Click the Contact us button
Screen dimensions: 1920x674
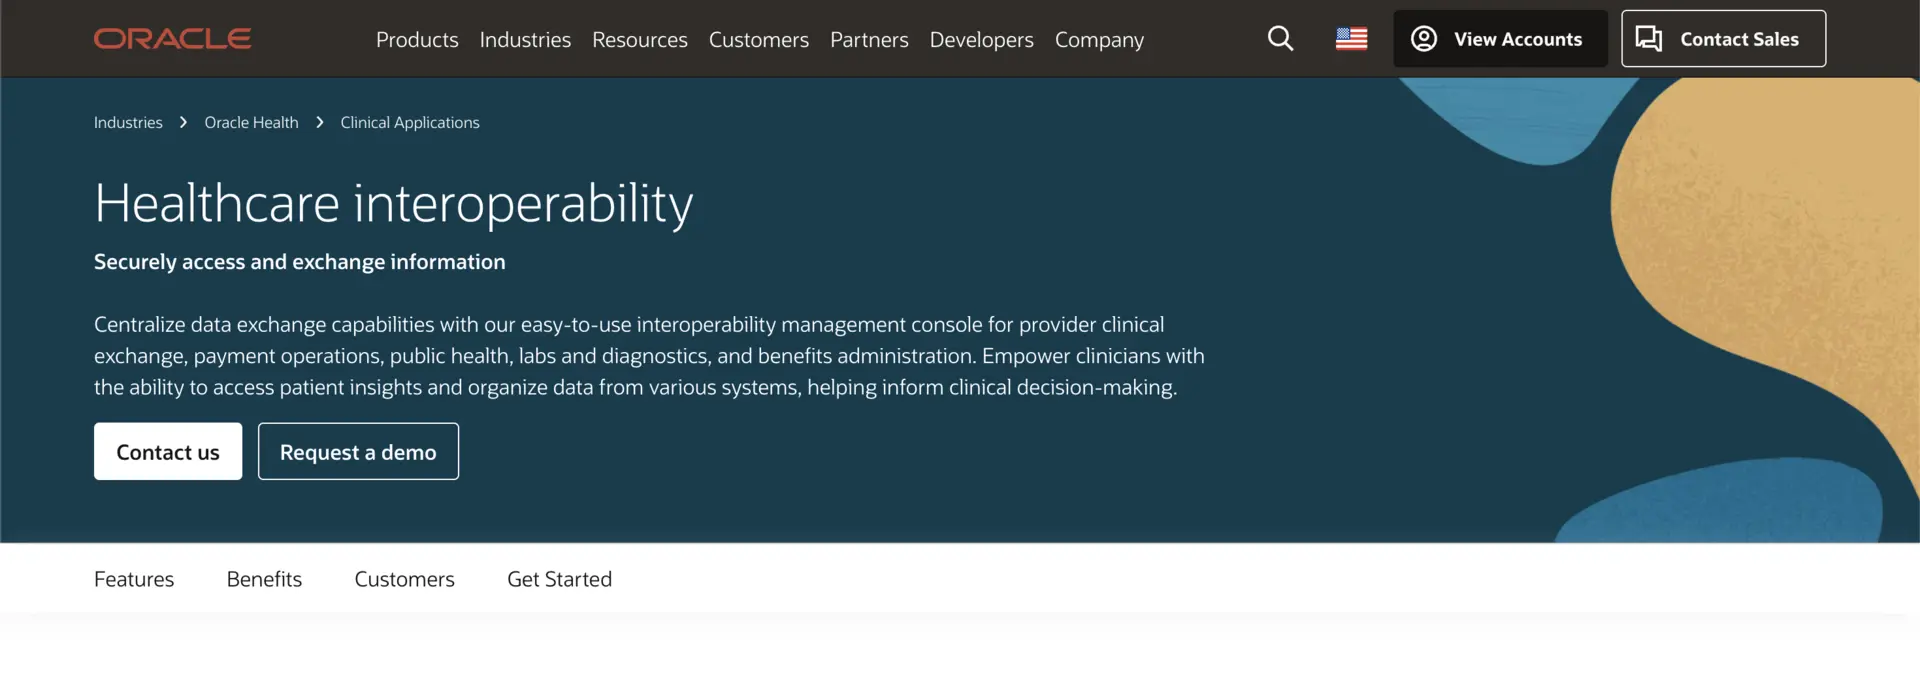167,451
